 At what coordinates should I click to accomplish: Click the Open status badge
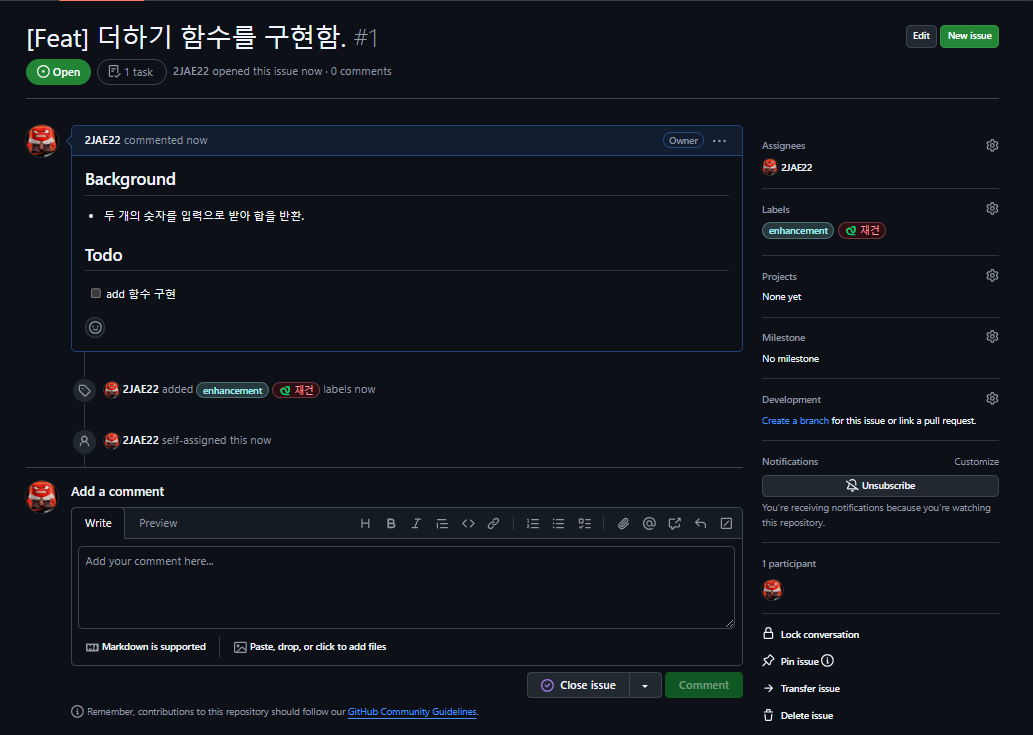coord(58,72)
